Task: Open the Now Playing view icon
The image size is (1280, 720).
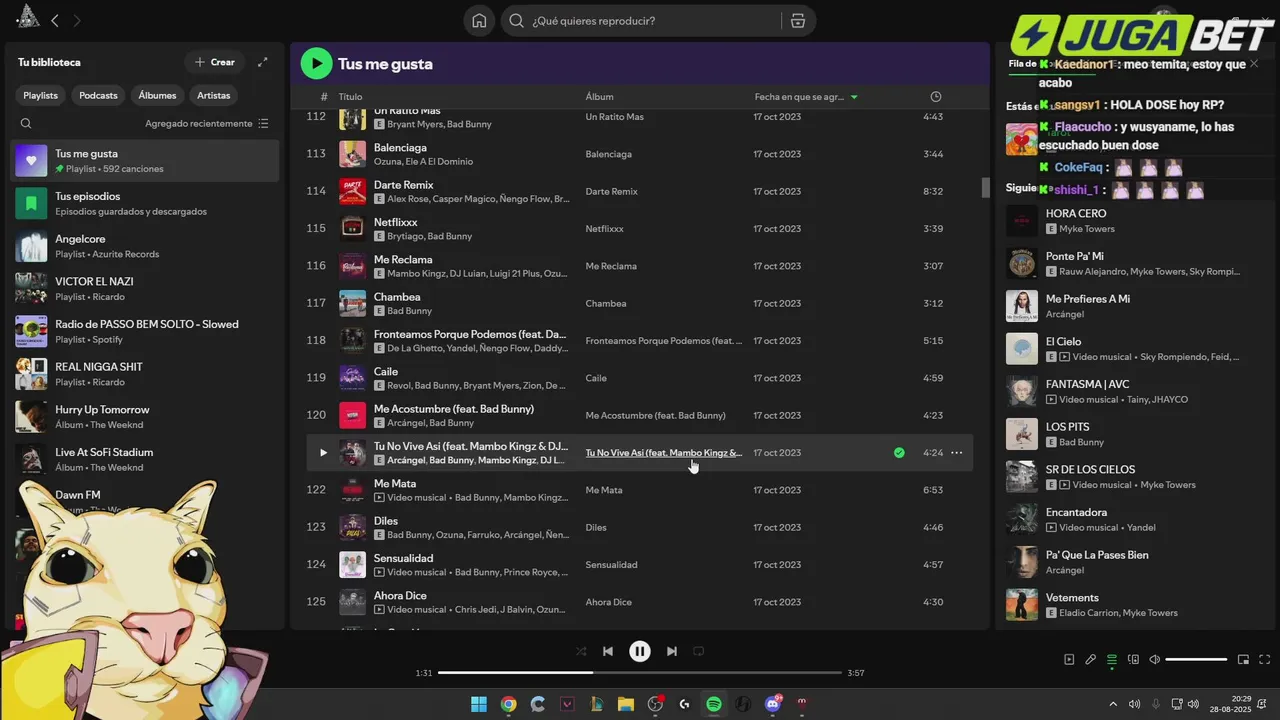Action: 1069,660
